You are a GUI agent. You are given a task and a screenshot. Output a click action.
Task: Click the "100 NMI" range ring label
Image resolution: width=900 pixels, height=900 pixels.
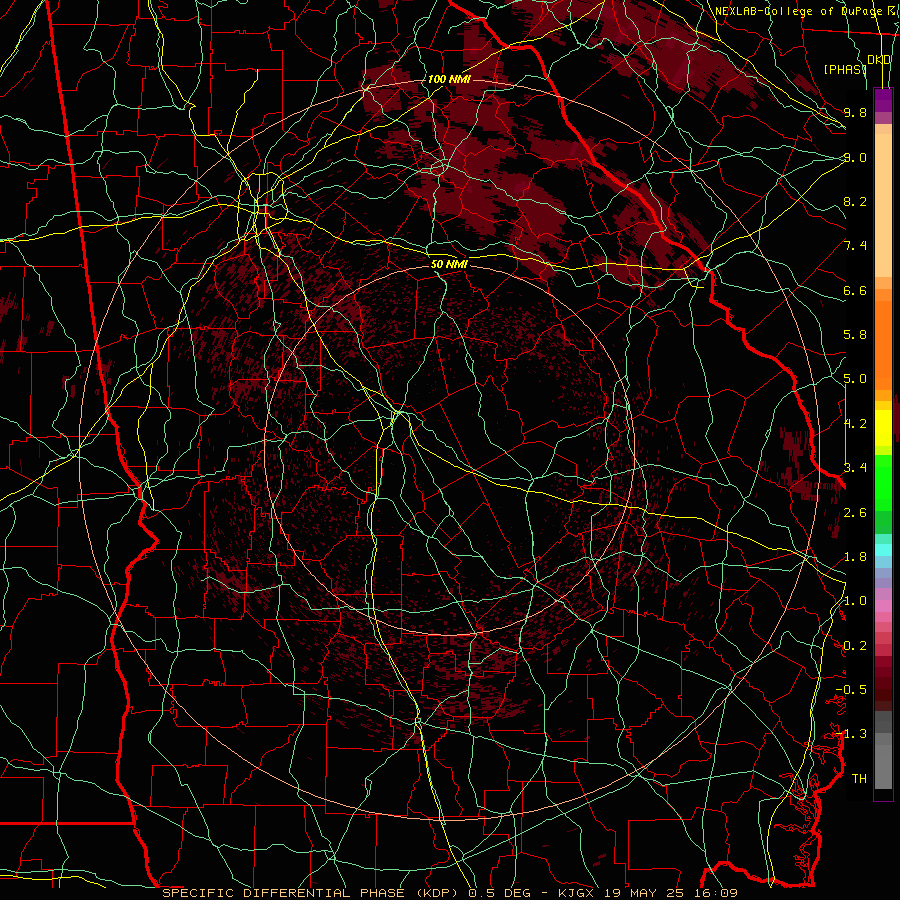(x=449, y=79)
